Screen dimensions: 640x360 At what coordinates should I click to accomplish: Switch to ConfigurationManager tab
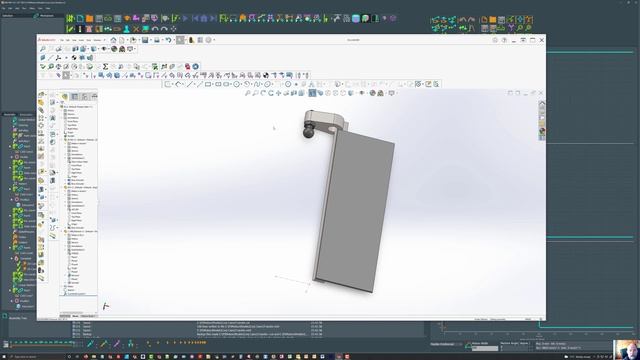pyautogui.click(x=84, y=96)
